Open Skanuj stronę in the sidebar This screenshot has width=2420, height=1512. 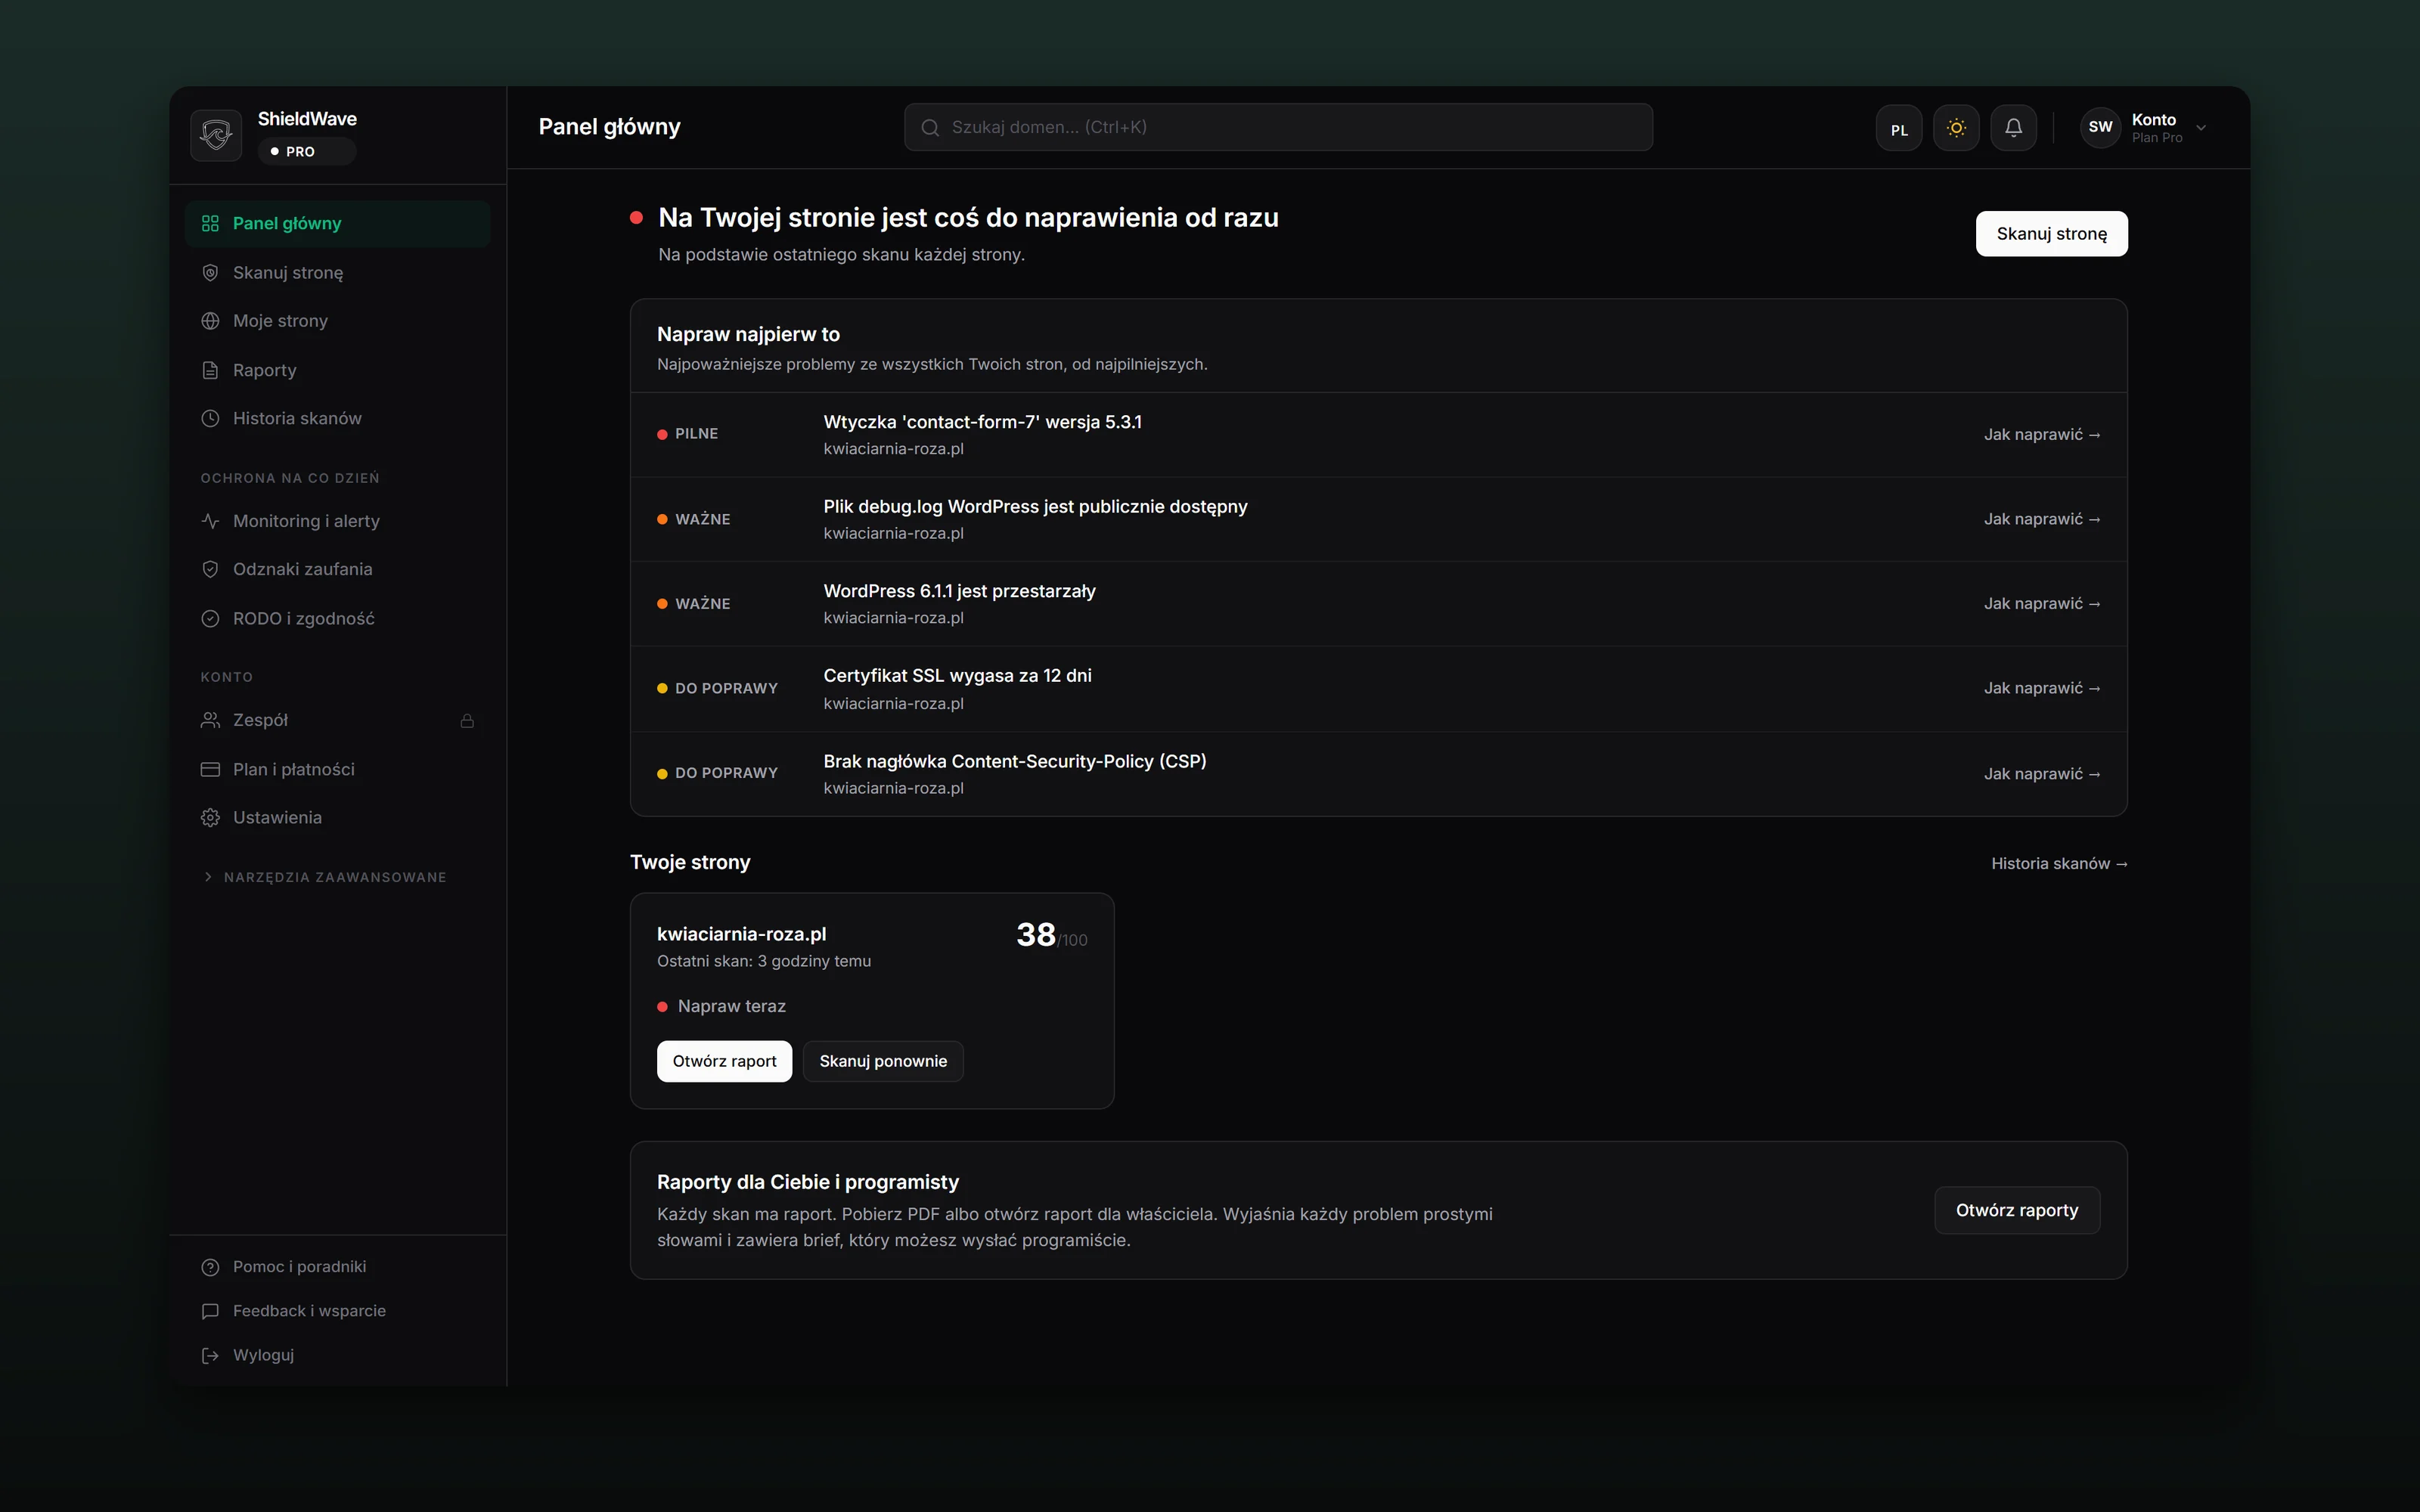tap(337, 272)
